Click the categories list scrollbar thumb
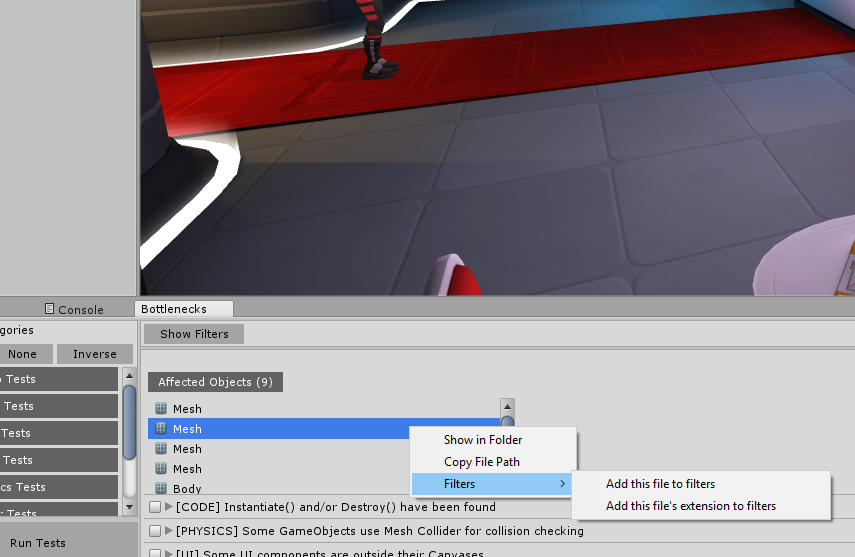The image size is (855, 557). coord(129,420)
